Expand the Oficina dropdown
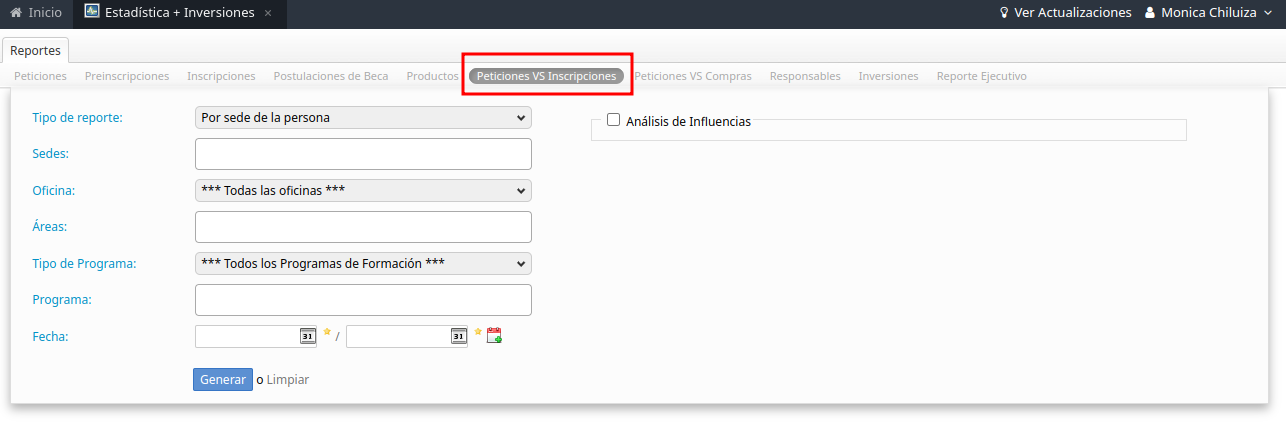Viewport: 1286px width, 438px height. [x=363, y=191]
